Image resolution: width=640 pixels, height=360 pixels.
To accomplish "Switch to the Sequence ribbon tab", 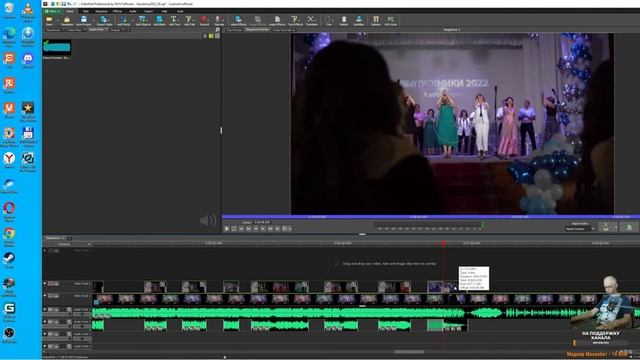I will click(101, 11).
